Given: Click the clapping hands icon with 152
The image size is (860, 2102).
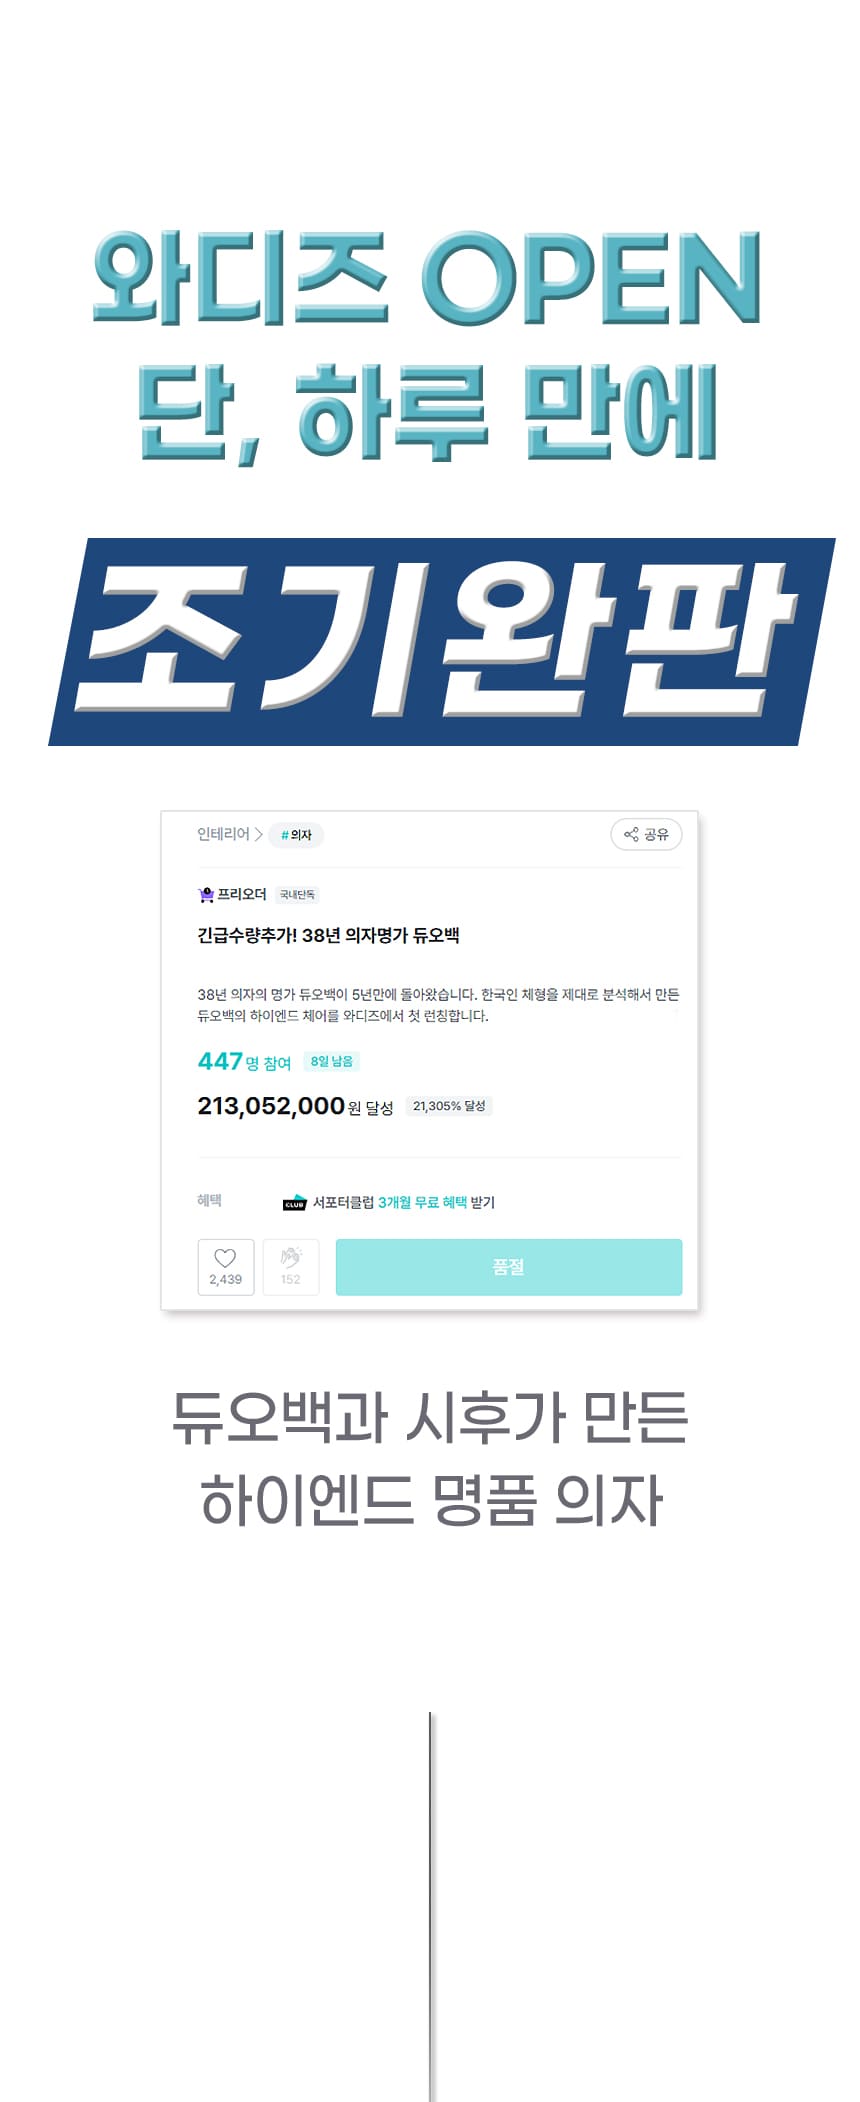Looking at the screenshot, I should tap(291, 1267).
